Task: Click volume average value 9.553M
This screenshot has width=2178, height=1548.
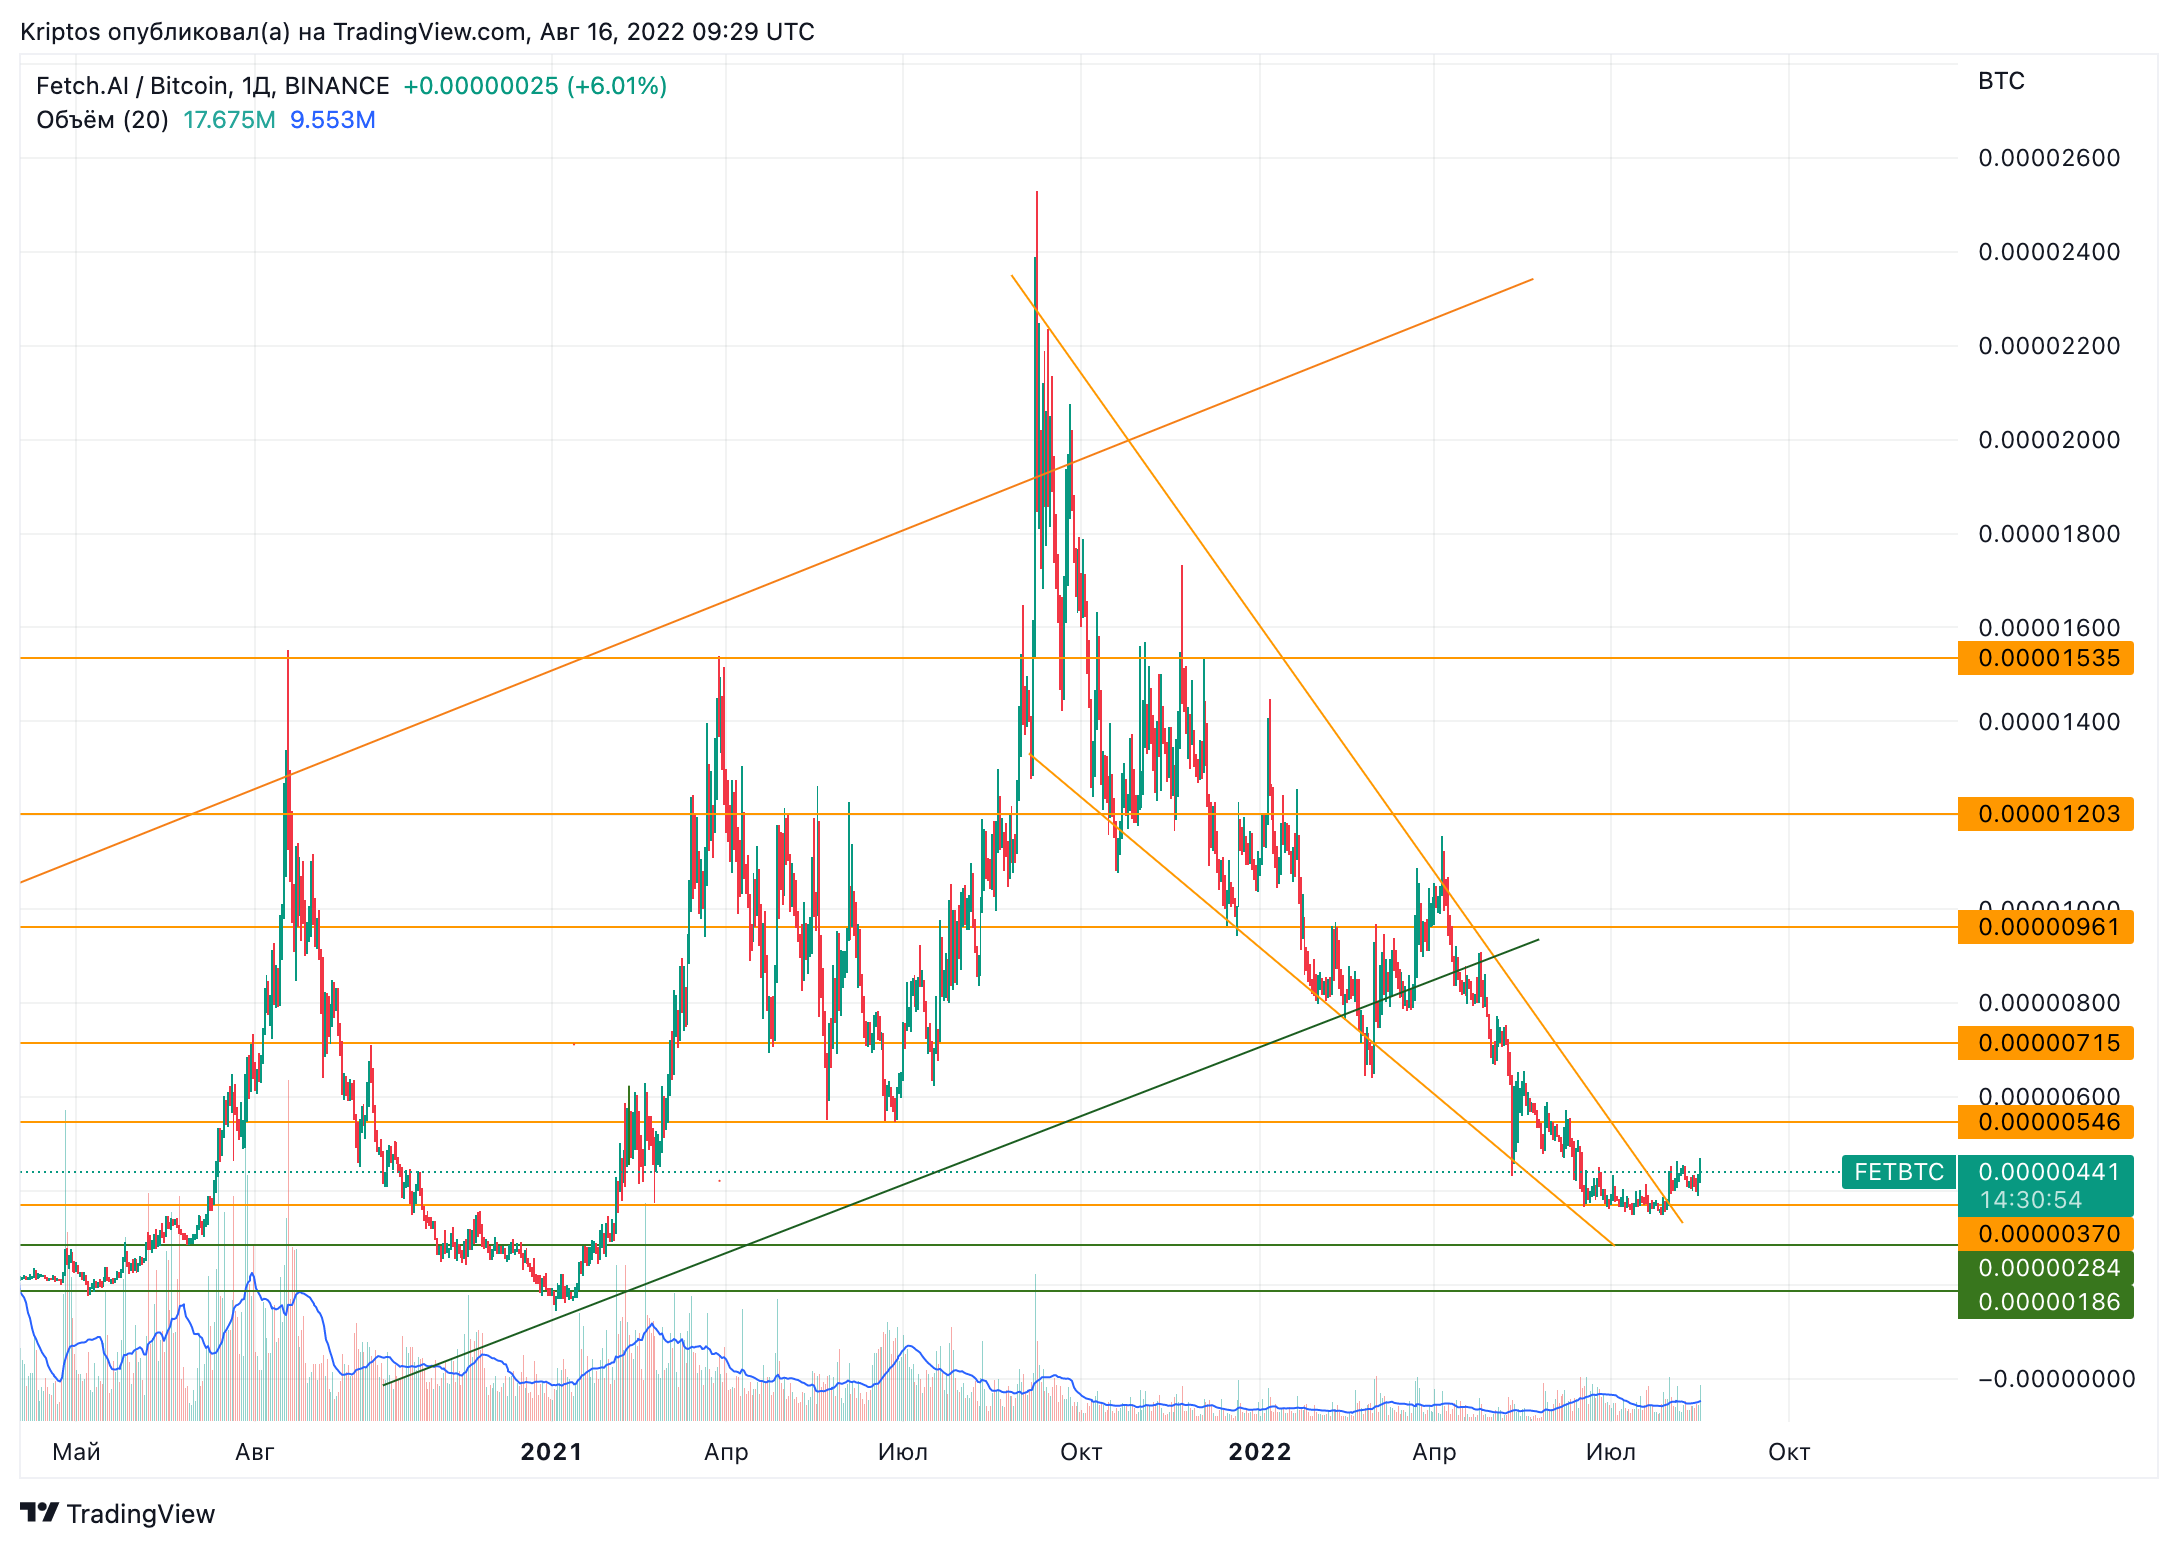Action: [333, 120]
